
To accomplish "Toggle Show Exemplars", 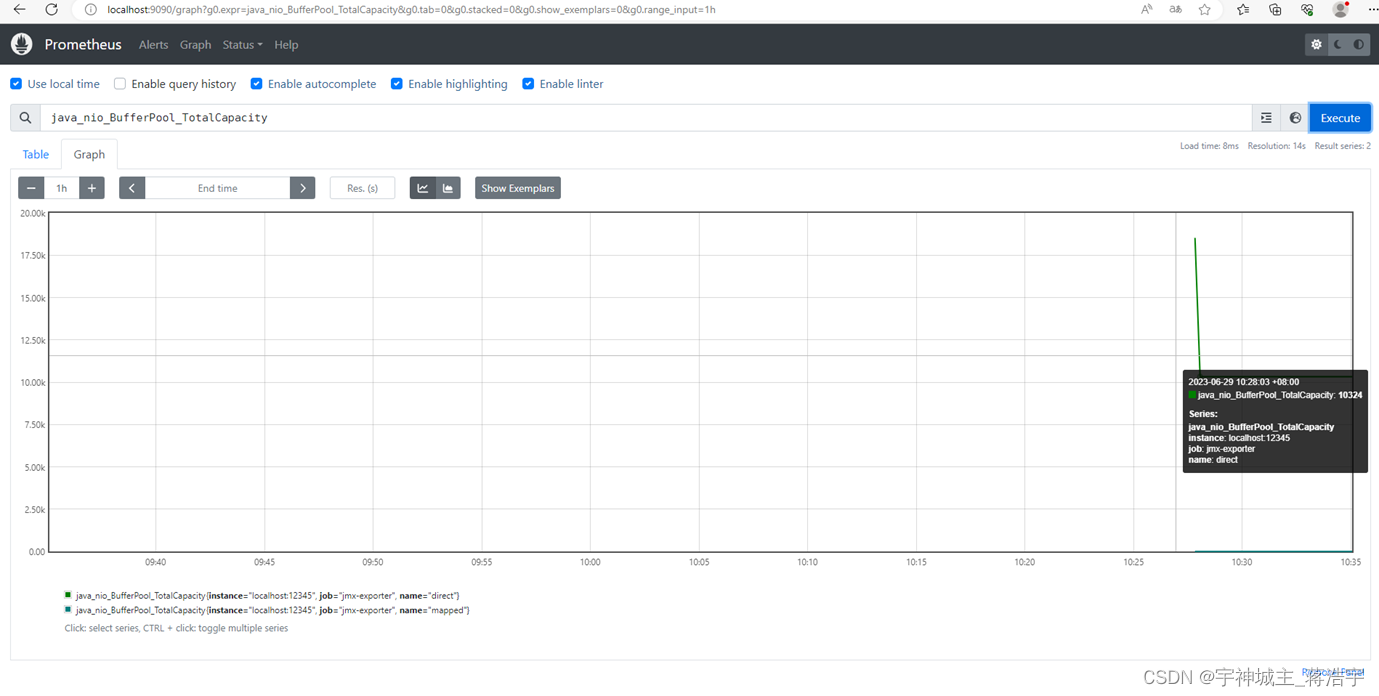I will tap(517, 187).
